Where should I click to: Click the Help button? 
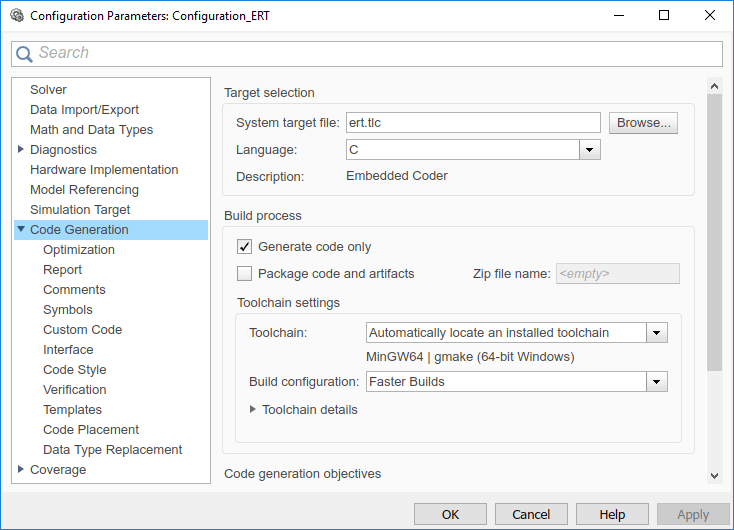coord(612,514)
